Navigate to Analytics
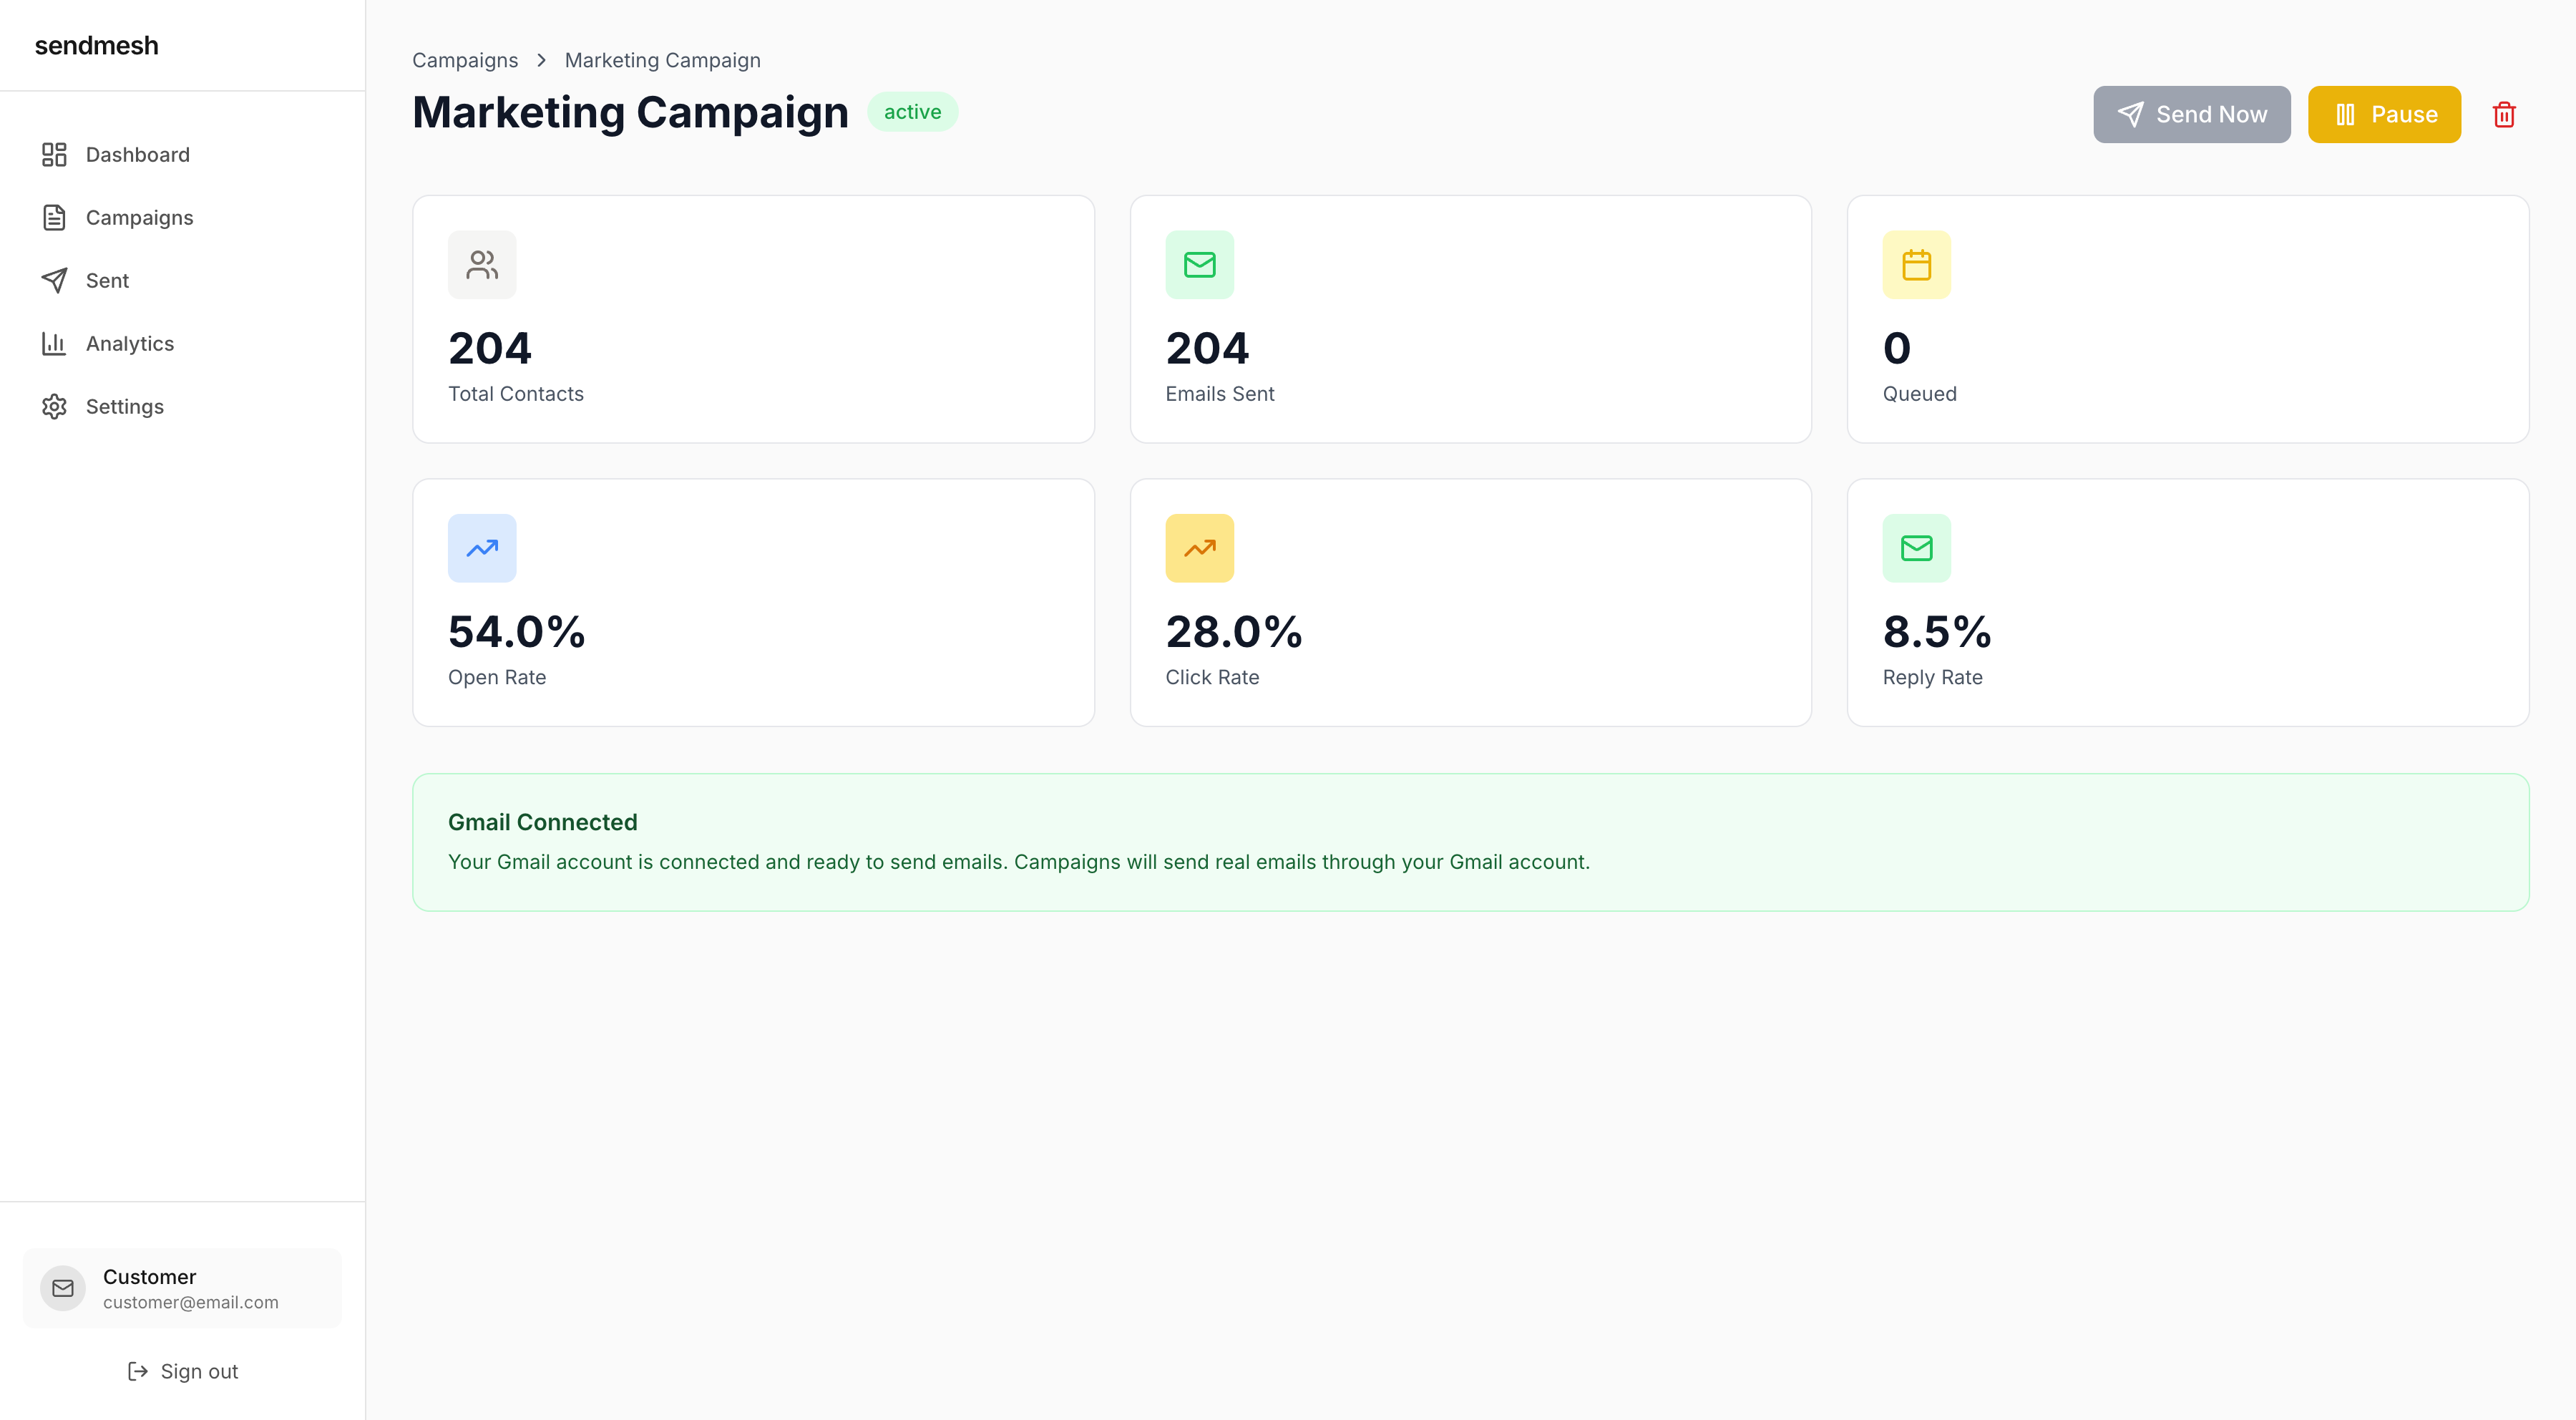The width and height of the screenshot is (2576, 1420). 129,344
